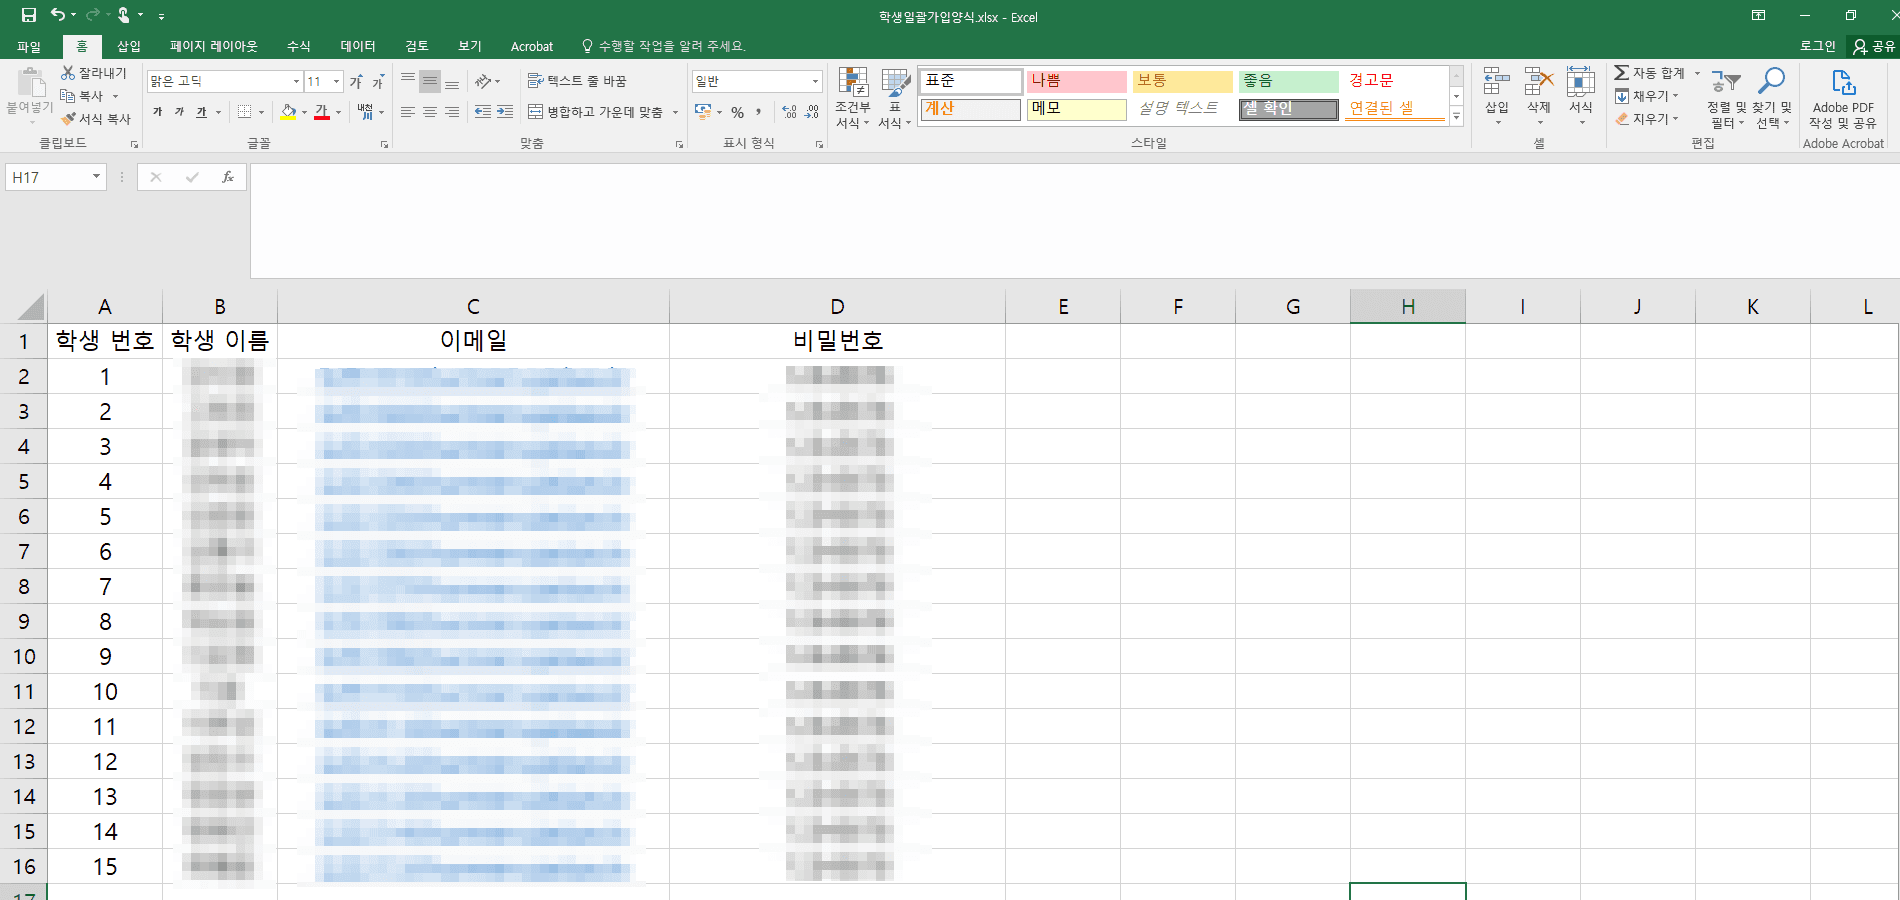Switch to the 삽입 ribbon tab
The image size is (1900, 900).
(128, 46)
